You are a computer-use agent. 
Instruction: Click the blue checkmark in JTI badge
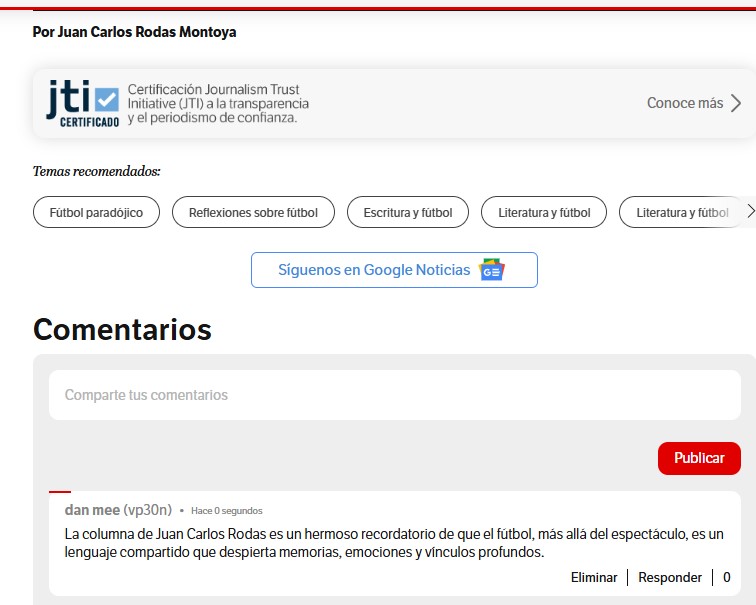coord(106,100)
